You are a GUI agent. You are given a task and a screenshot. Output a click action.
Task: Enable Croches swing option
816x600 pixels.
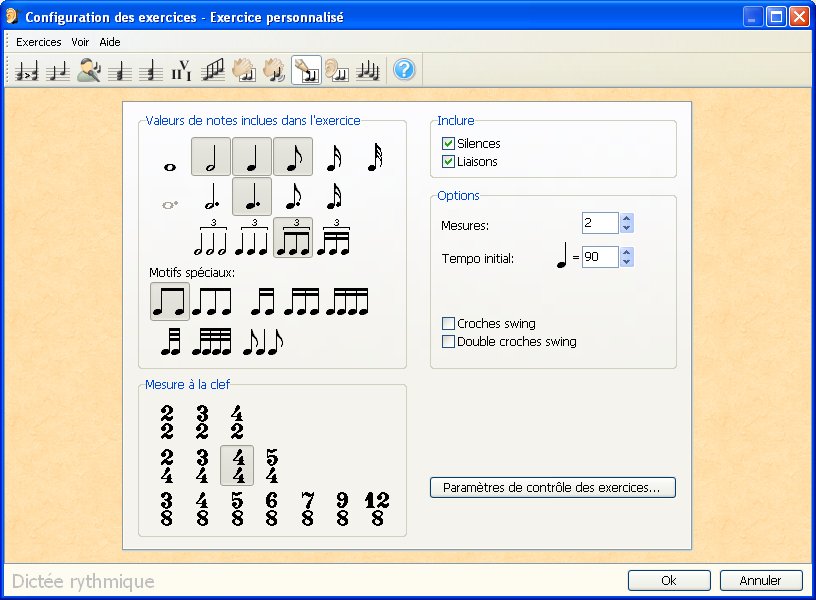pyautogui.click(x=448, y=324)
